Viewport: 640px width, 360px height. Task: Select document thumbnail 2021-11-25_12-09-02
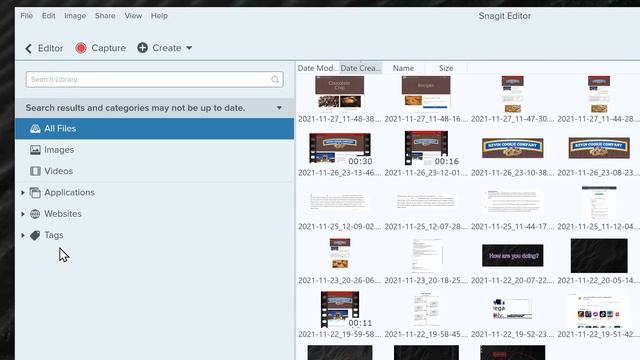(340, 202)
